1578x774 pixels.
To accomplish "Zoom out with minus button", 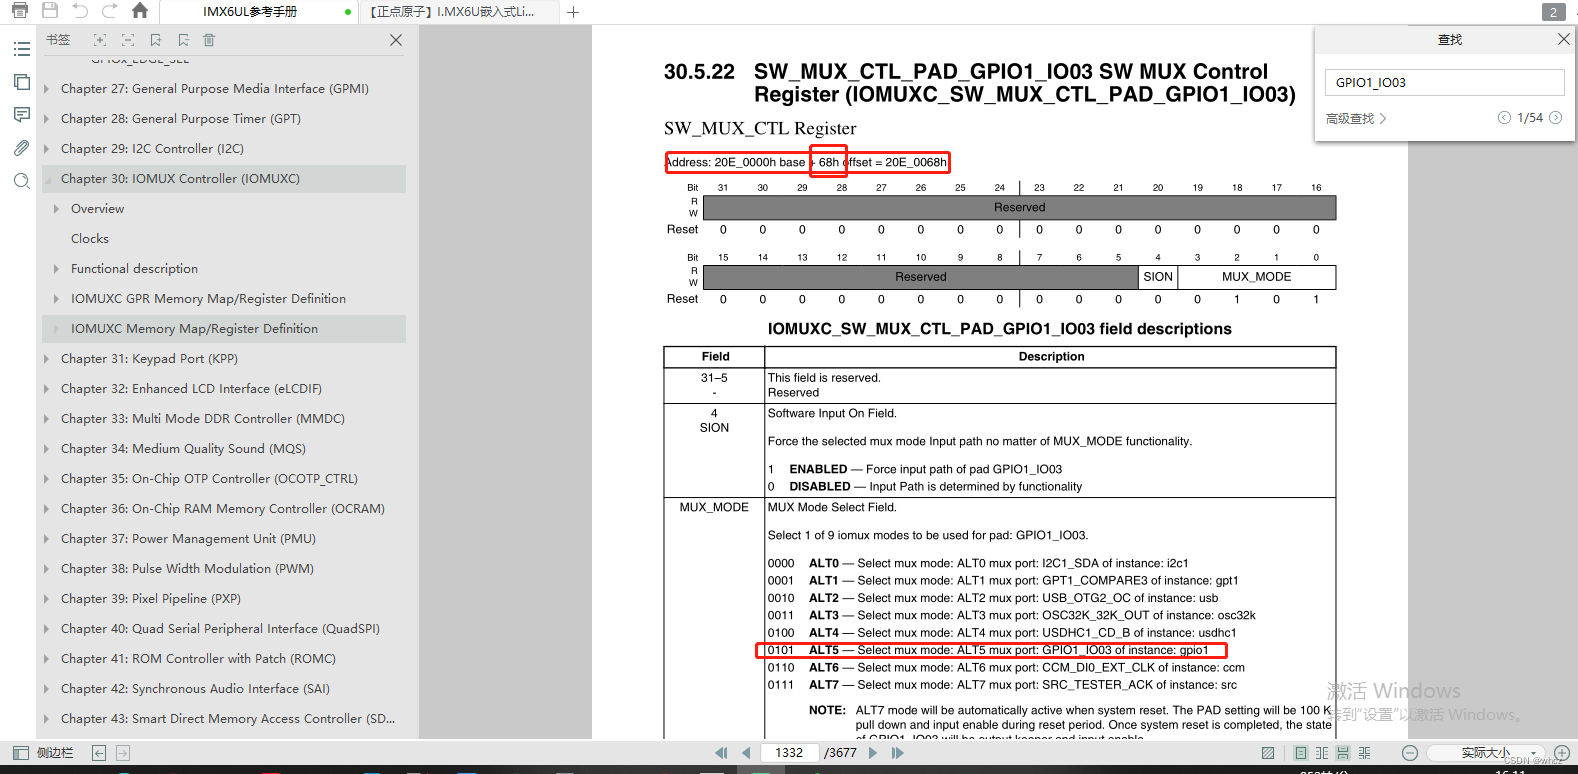I will tap(1410, 753).
